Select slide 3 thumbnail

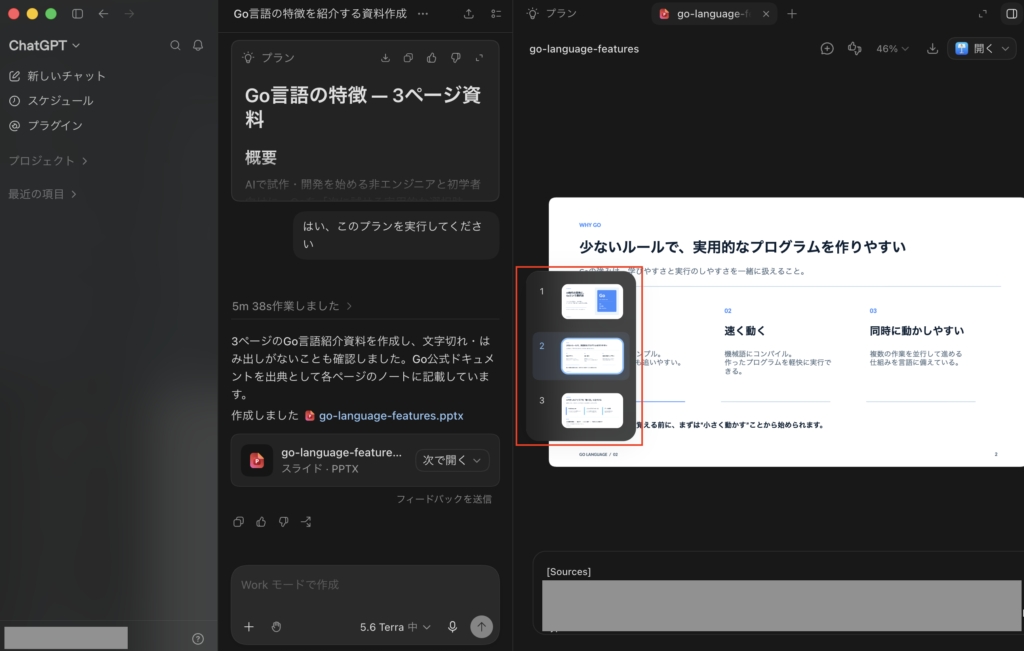click(x=592, y=411)
